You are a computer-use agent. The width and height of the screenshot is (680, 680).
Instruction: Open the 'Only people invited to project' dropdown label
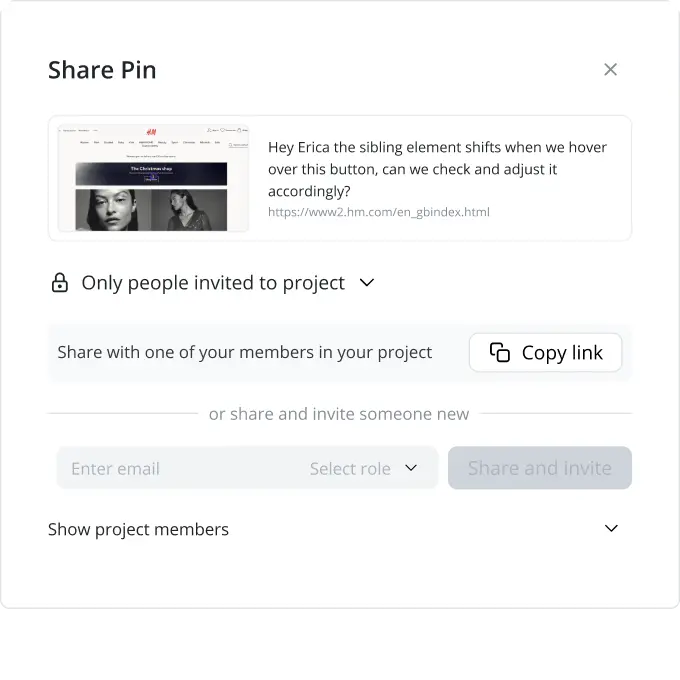click(x=213, y=283)
